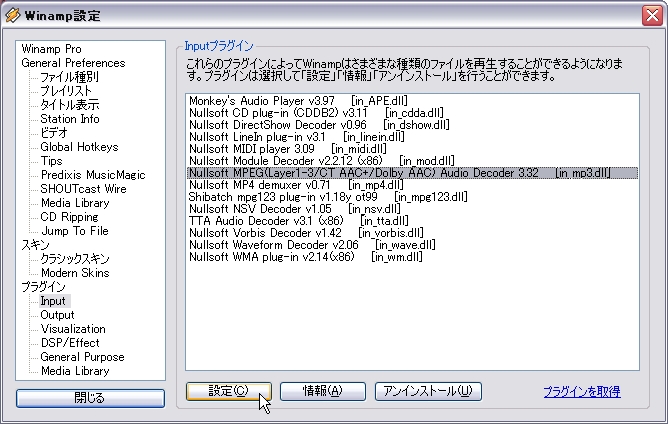Select Input plugins tree item
The width and height of the screenshot is (668, 424).
tap(53, 301)
